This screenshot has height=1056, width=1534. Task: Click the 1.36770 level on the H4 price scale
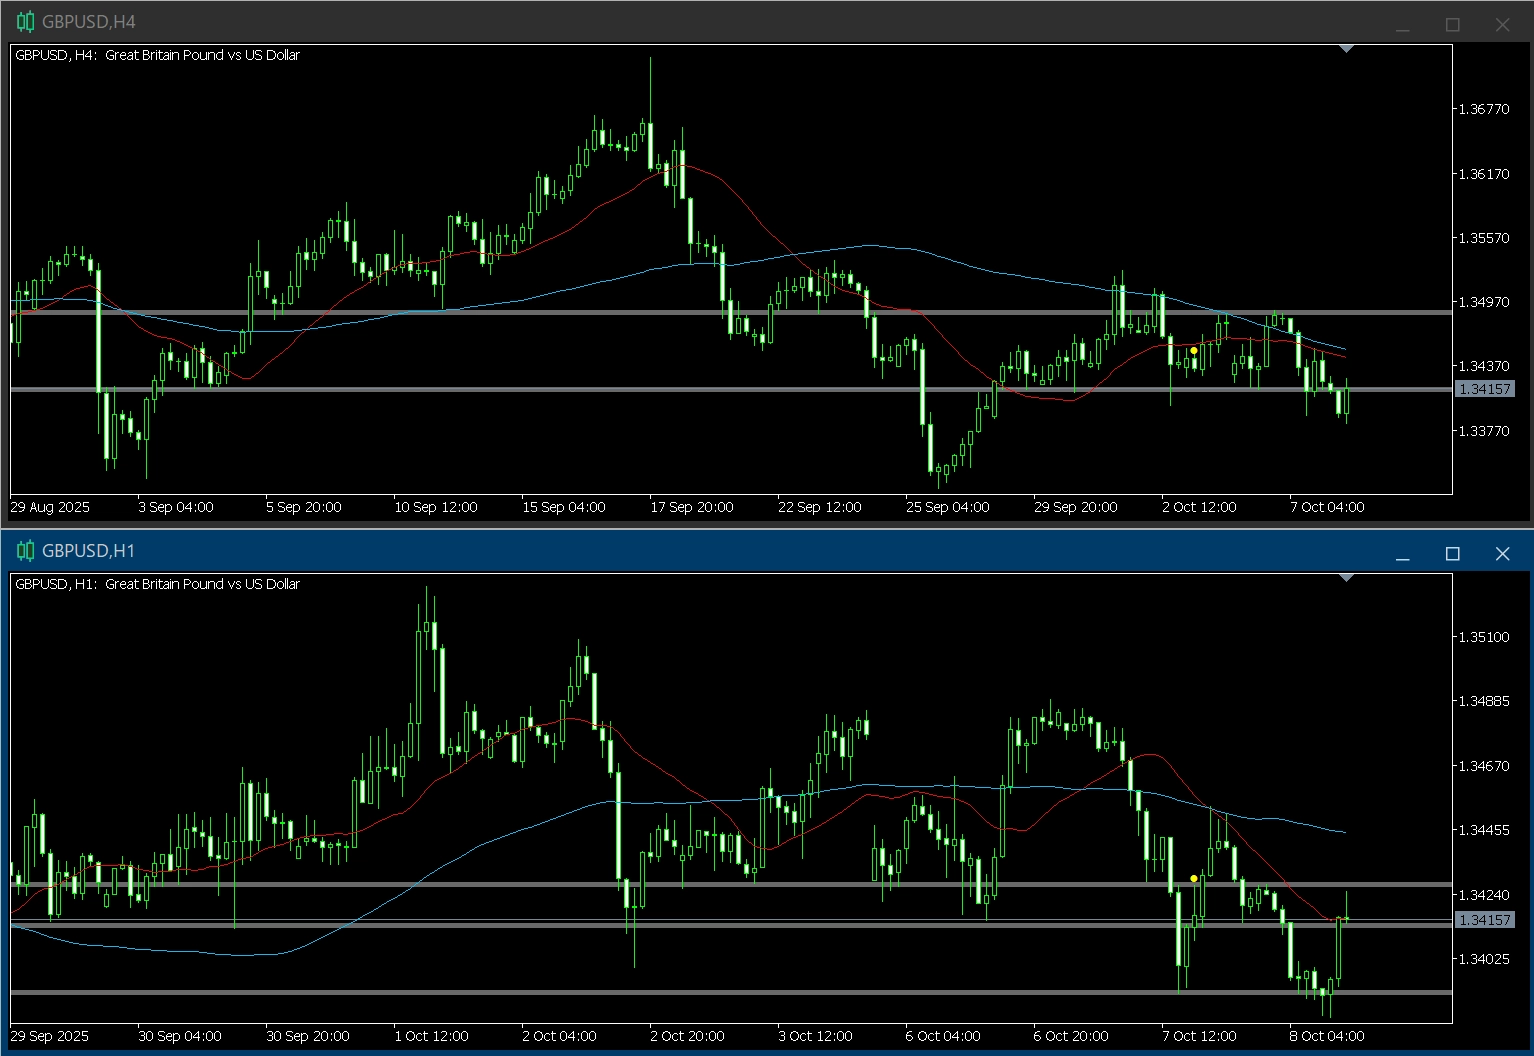[1484, 109]
